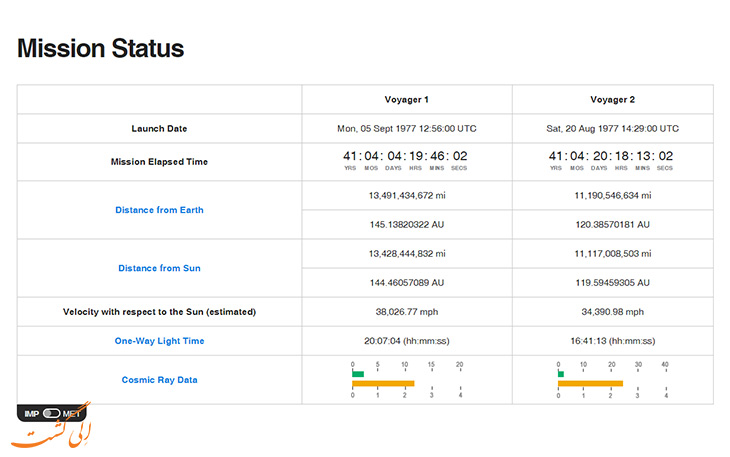Open the Cosmic Ray Data link
730x457 pixels.
(159, 380)
